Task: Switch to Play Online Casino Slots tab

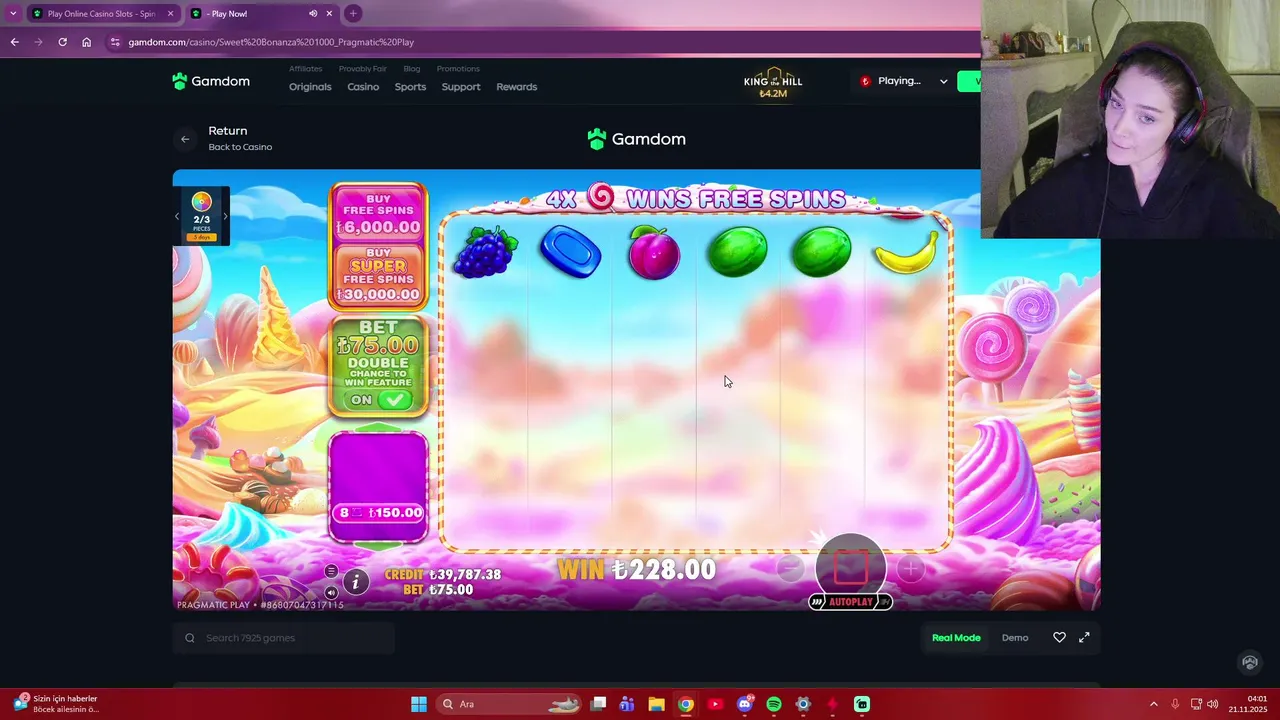Action: tap(100, 14)
